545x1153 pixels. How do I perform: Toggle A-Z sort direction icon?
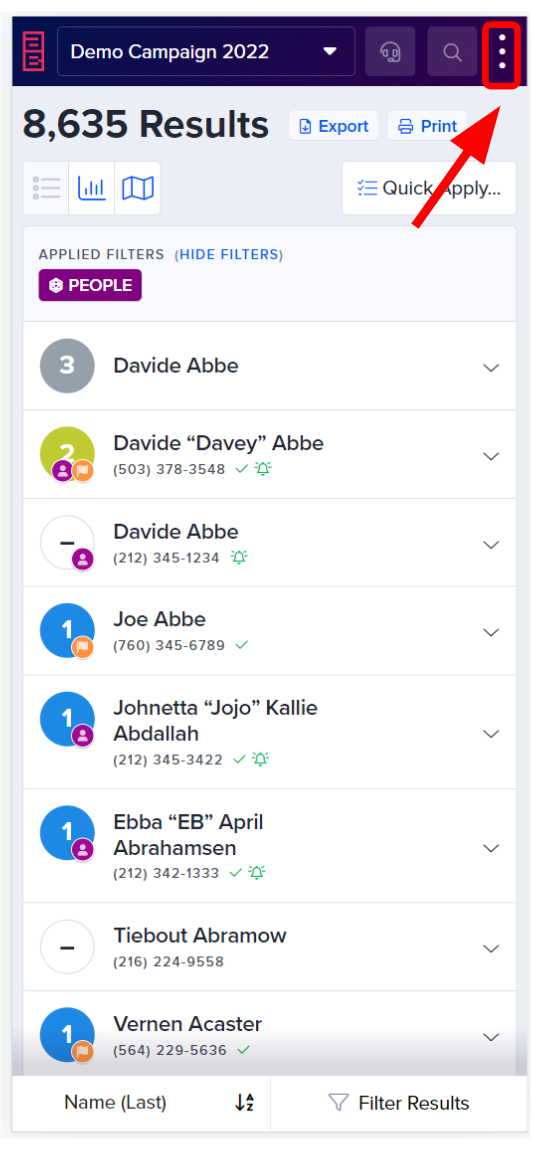click(x=244, y=1103)
